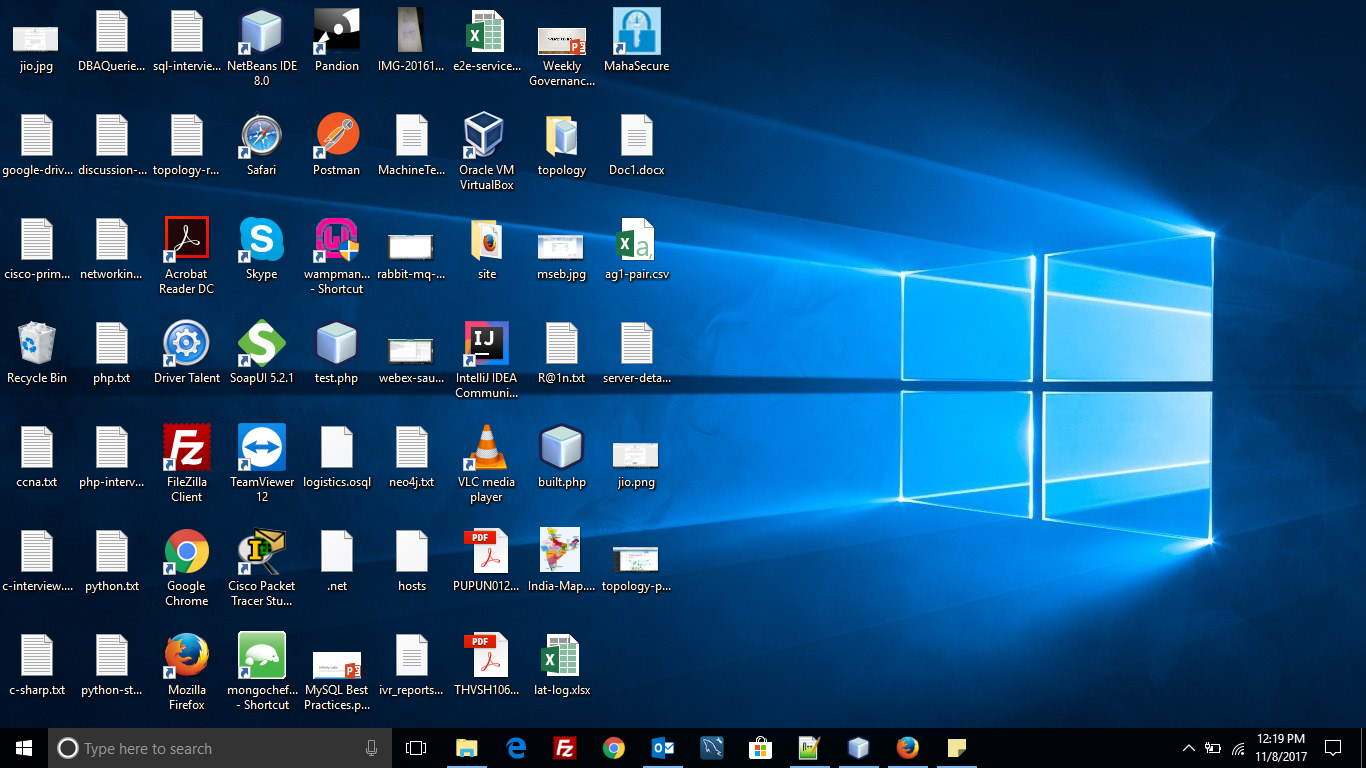1366x768 pixels.
Task: Select the Skype desktop shortcut
Action: [x=261, y=241]
